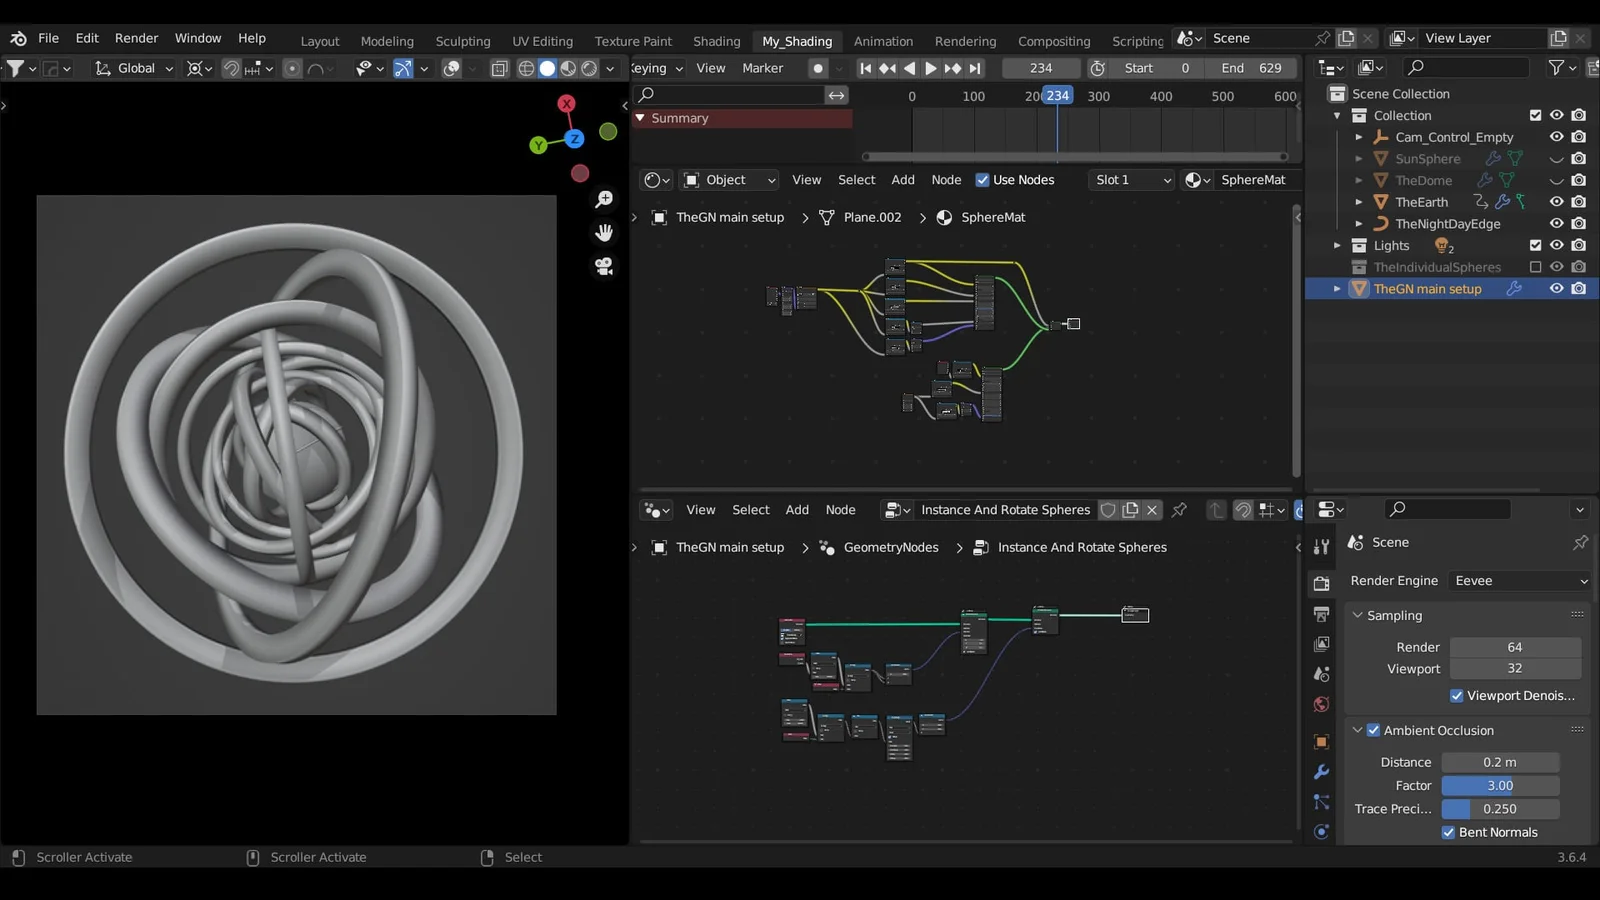Click the play animation button
The width and height of the screenshot is (1600, 900).
(930, 68)
